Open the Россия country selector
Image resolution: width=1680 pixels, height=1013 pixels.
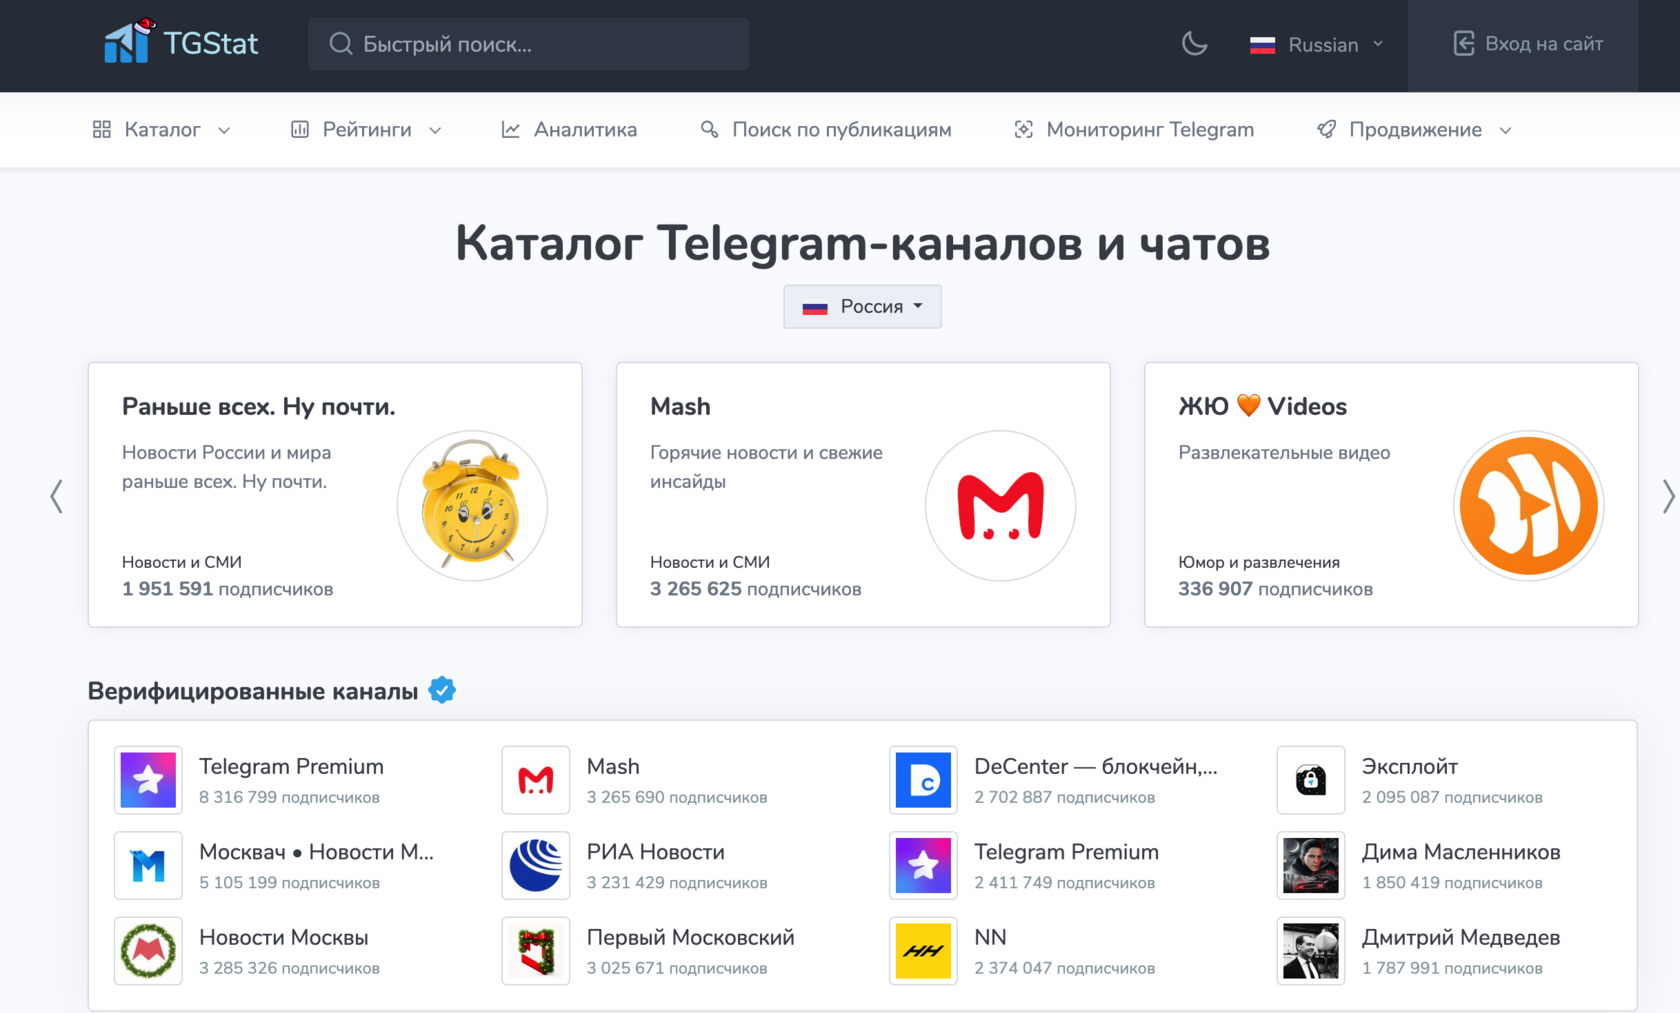click(862, 306)
